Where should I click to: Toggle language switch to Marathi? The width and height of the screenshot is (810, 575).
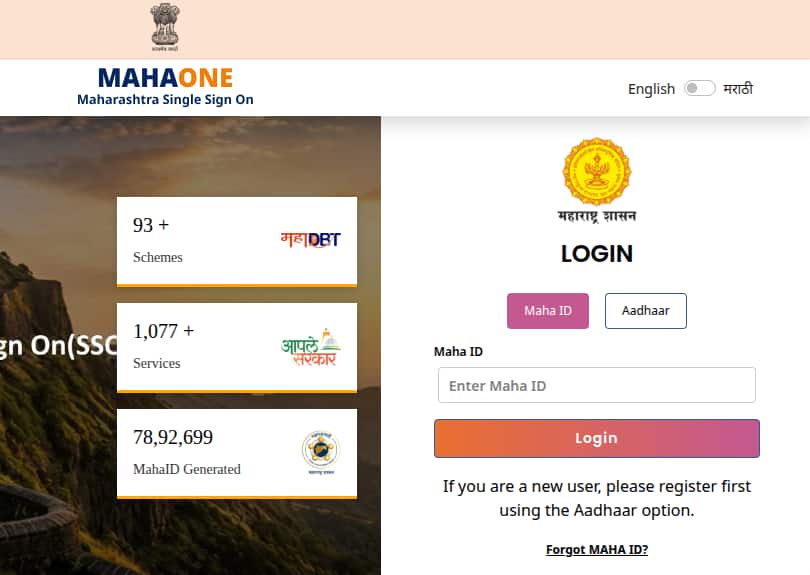coord(699,88)
